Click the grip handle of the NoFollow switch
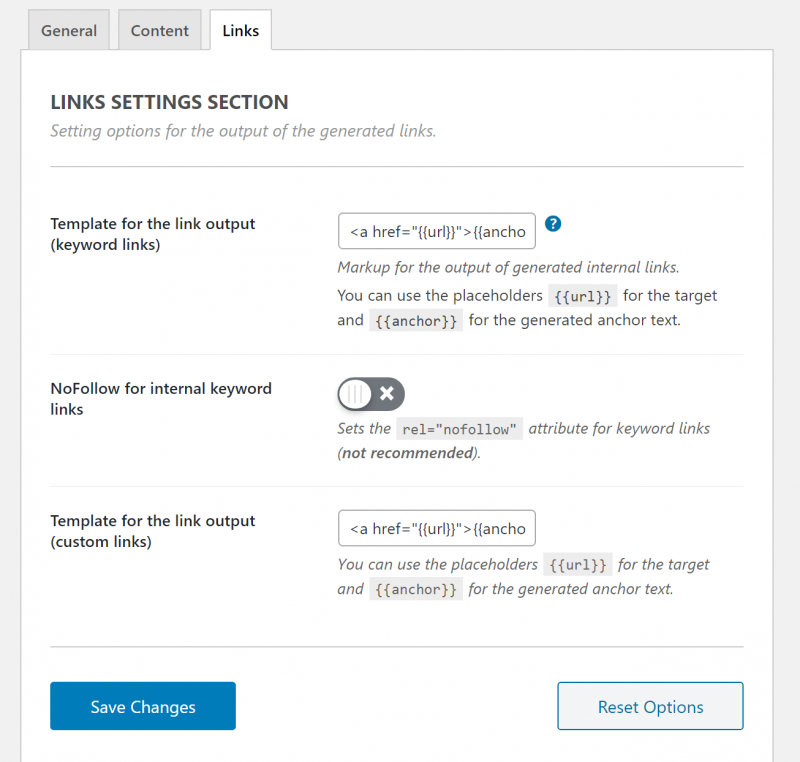This screenshot has height=762, width=800. (355, 394)
